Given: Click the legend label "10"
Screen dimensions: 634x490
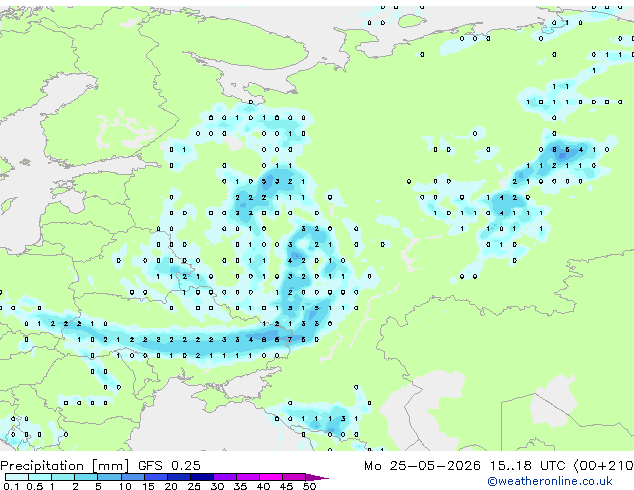Looking at the screenshot, I should 125,486.
